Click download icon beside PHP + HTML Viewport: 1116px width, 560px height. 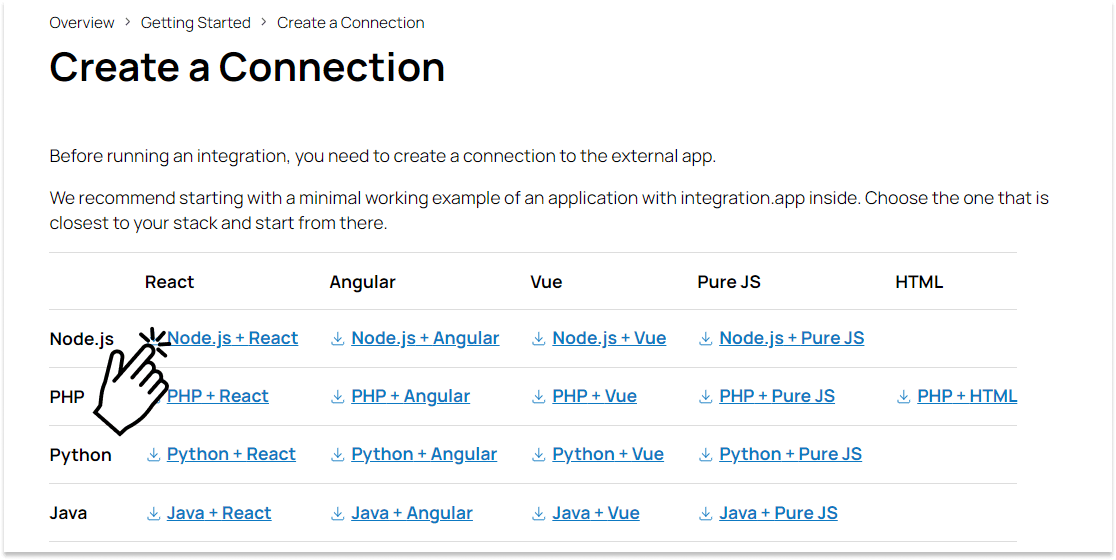[903, 397]
